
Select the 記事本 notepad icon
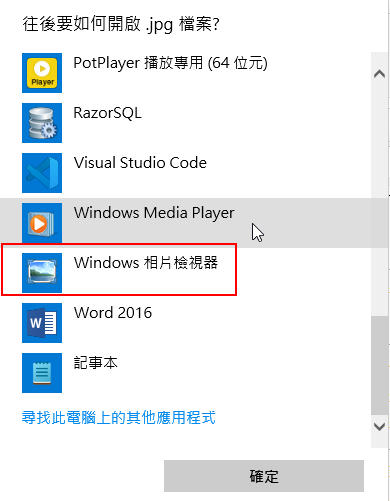click(42, 373)
